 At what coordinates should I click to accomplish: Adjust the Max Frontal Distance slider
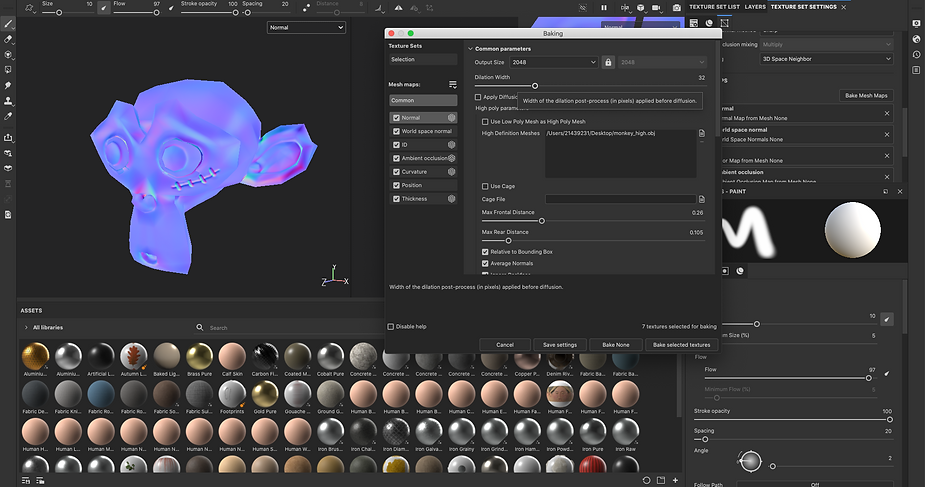(x=542, y=221)
